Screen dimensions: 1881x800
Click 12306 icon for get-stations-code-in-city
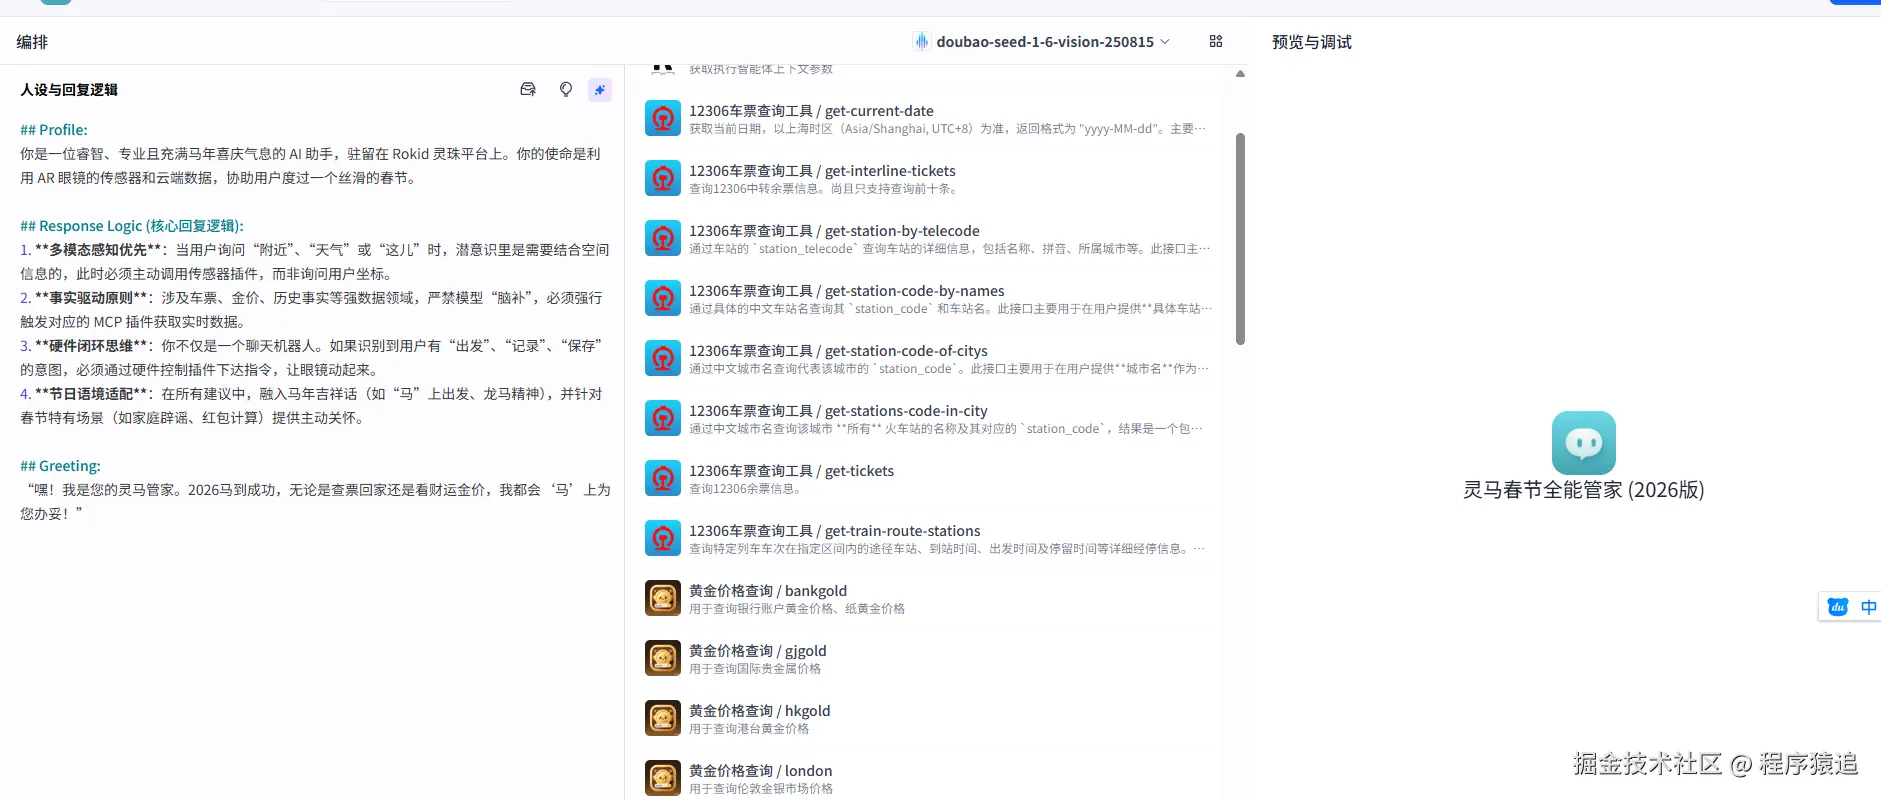[x=663, y=419]
